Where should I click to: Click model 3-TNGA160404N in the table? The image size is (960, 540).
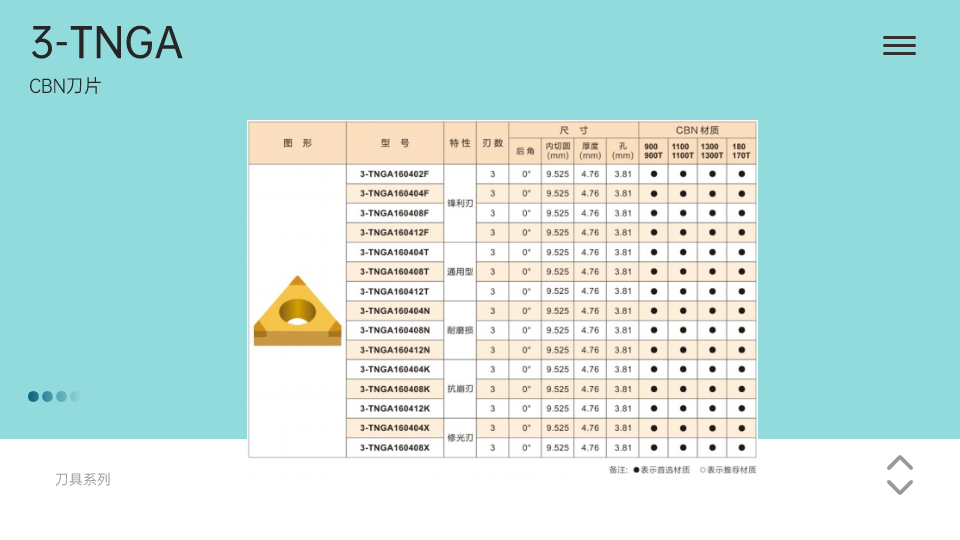[394, 311]
